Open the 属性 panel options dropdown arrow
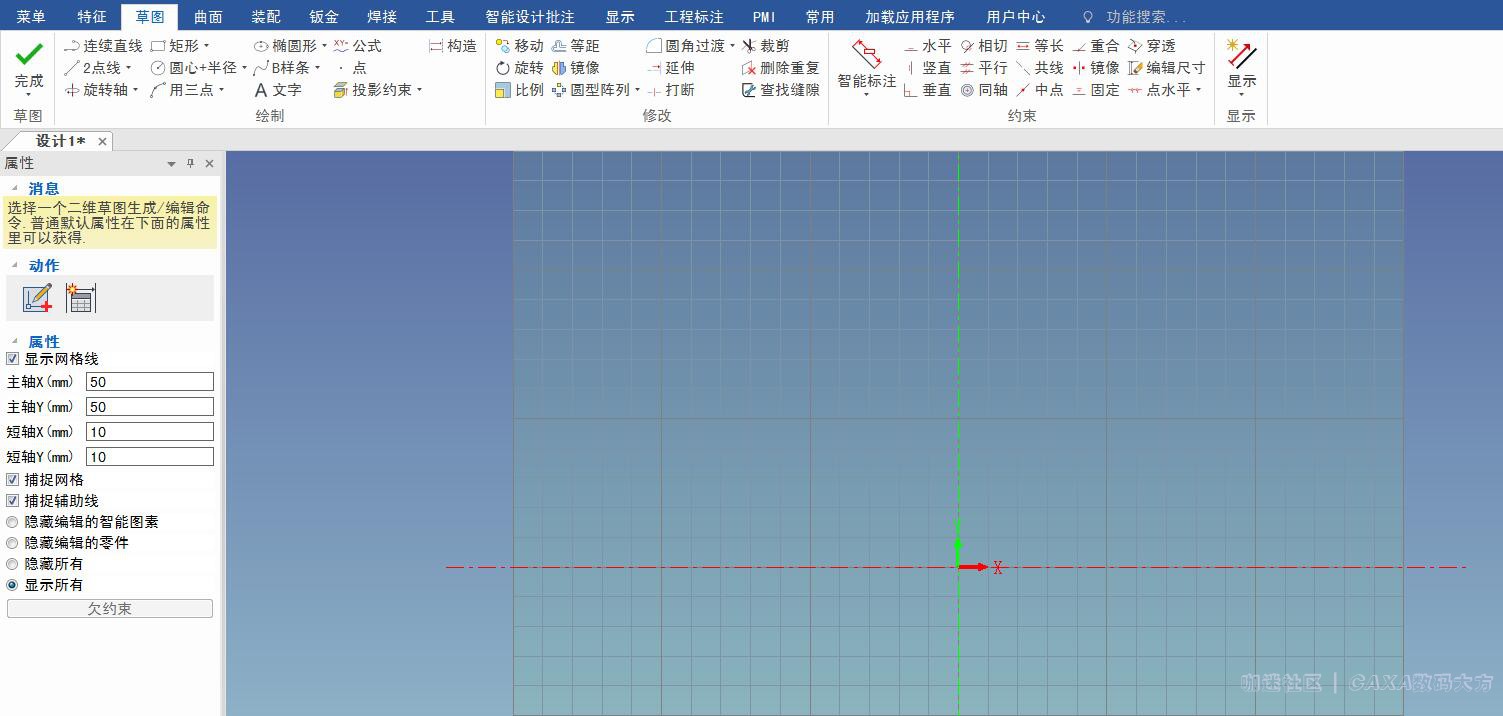 172,164
